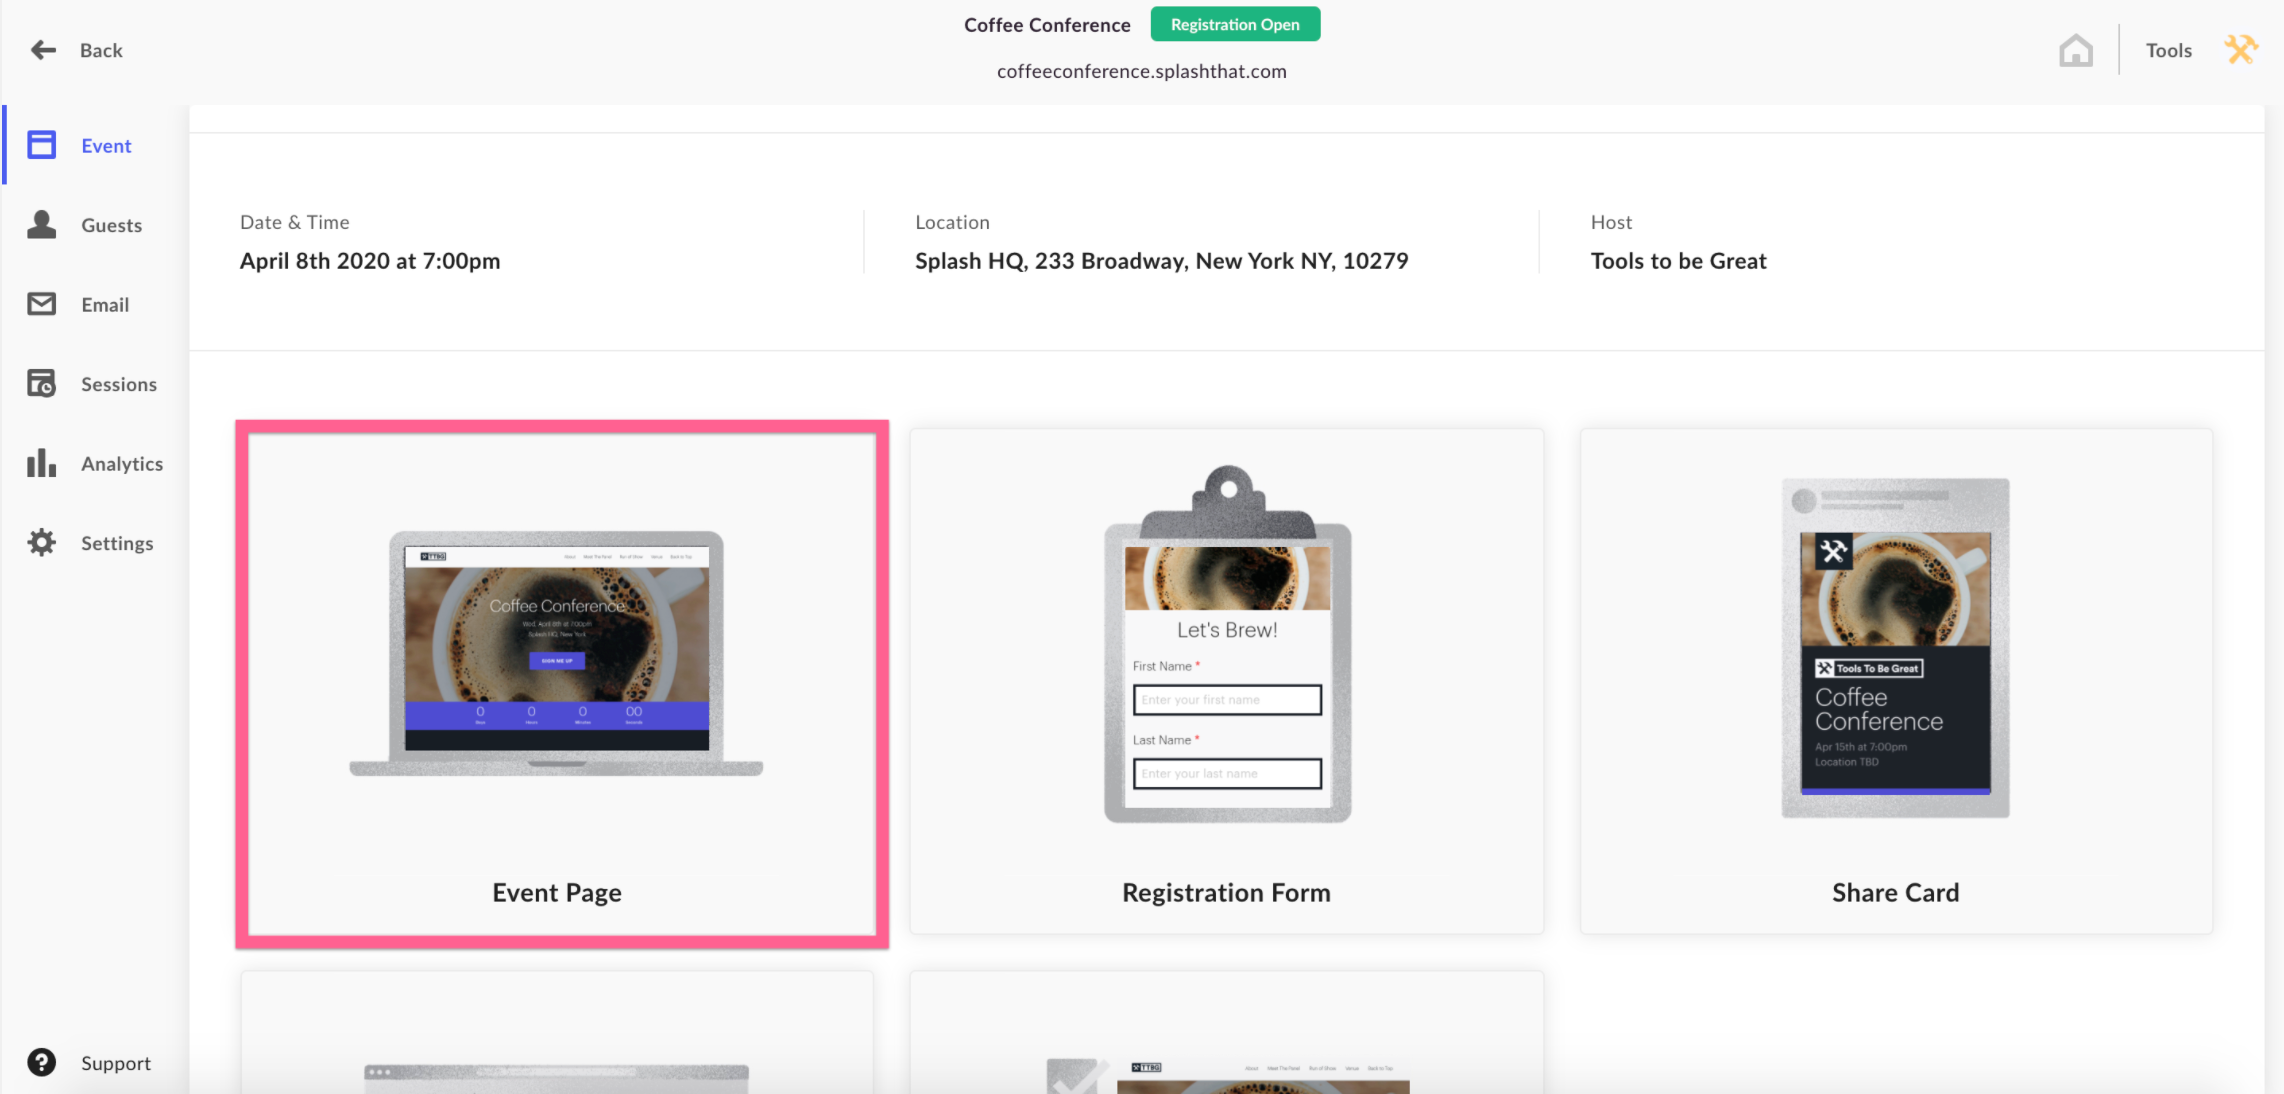The width and height of the screenshot is (2284, 1094).
Task: Go to the Sessions section
Action: 95,384
